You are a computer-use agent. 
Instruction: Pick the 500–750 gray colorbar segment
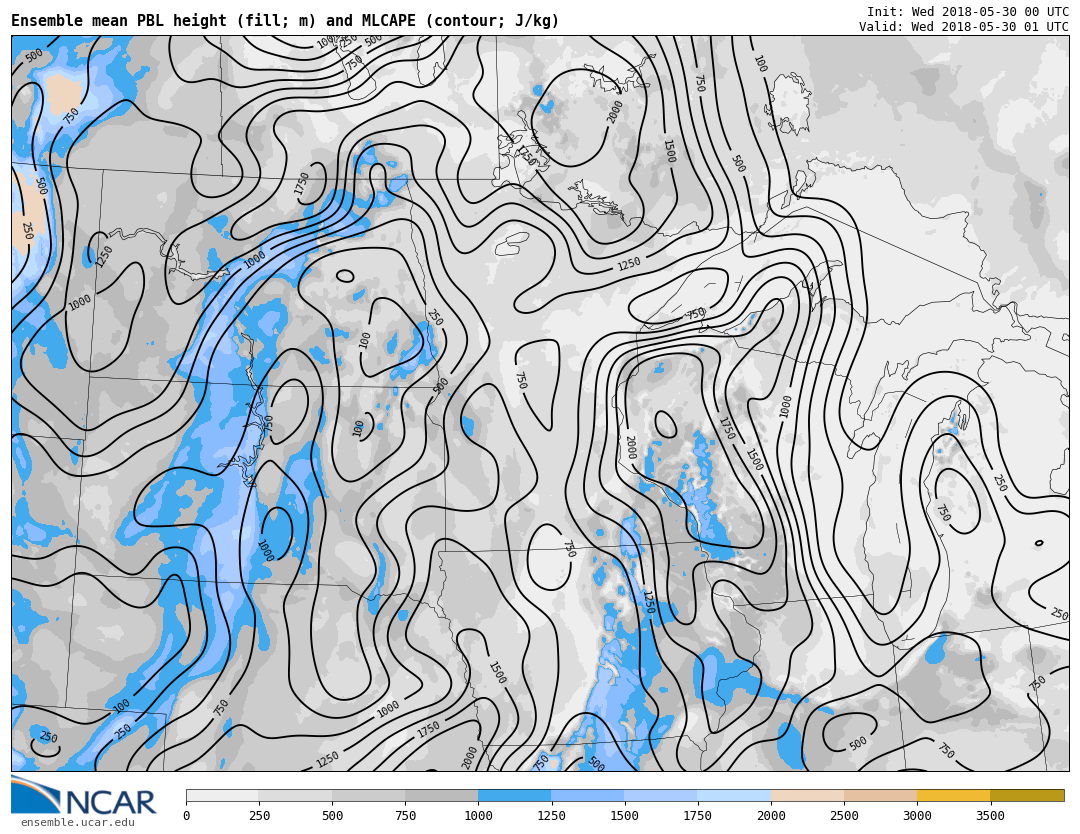click(x=368, y=796)
